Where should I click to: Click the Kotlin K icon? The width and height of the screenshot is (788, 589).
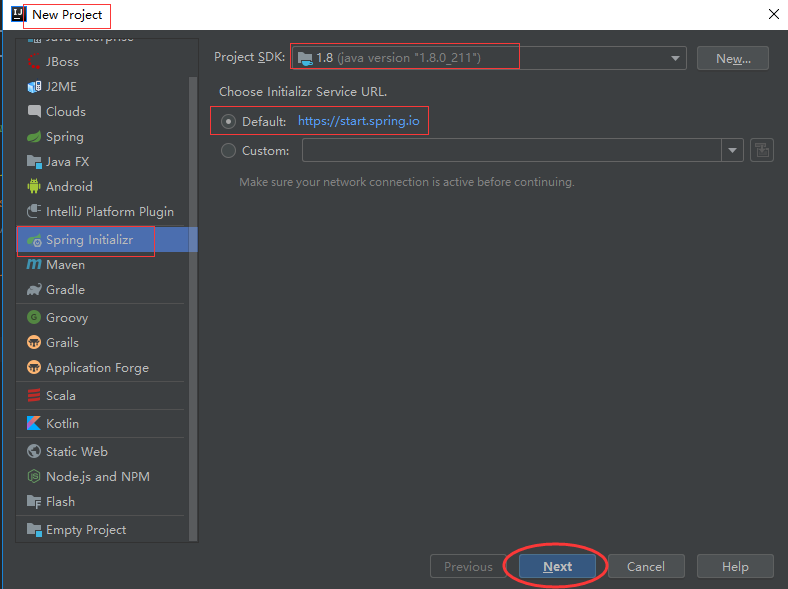[x=34, y=424]
